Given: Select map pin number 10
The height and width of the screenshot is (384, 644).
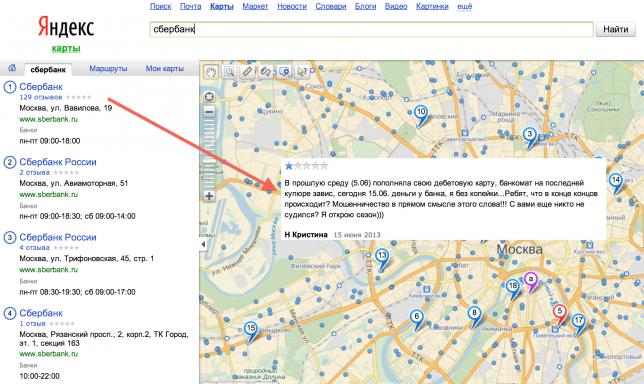Looking at the screenshot, I should coord(421,113).
